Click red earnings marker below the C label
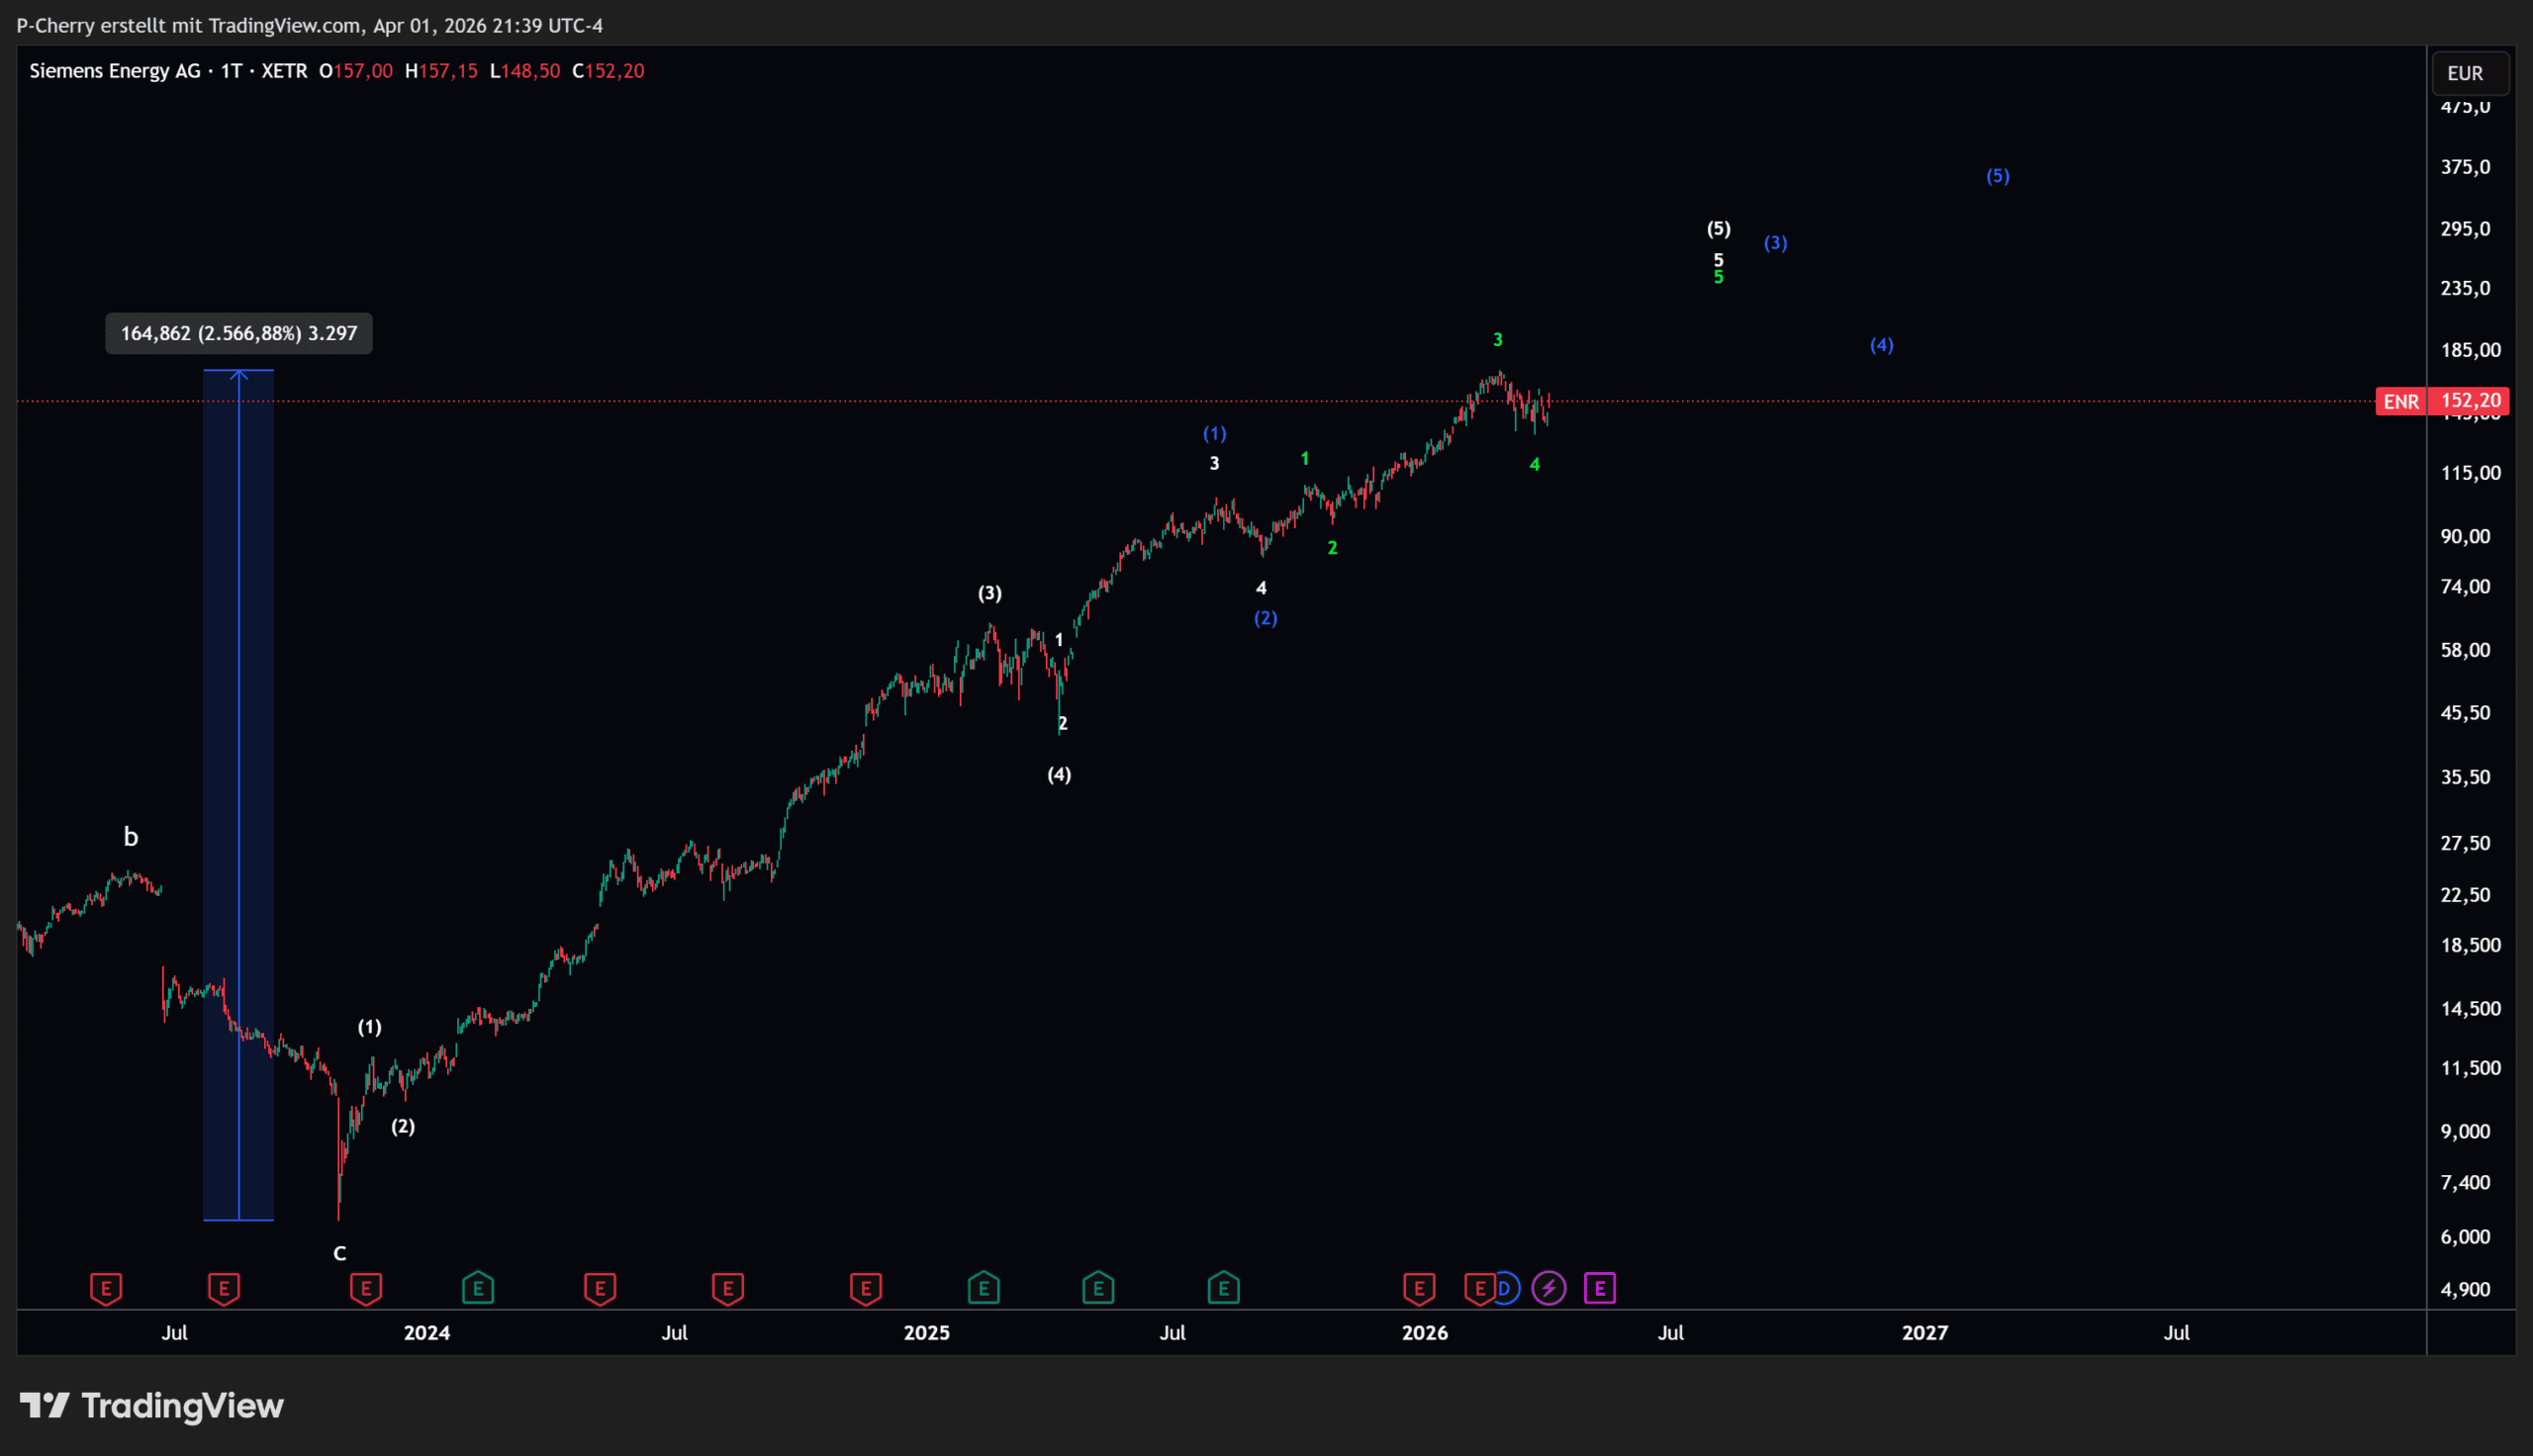 pos(366,1288)
